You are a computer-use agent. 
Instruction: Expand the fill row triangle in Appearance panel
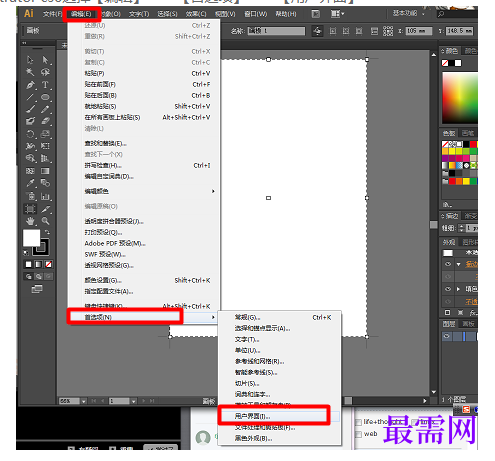click(458, 289)
